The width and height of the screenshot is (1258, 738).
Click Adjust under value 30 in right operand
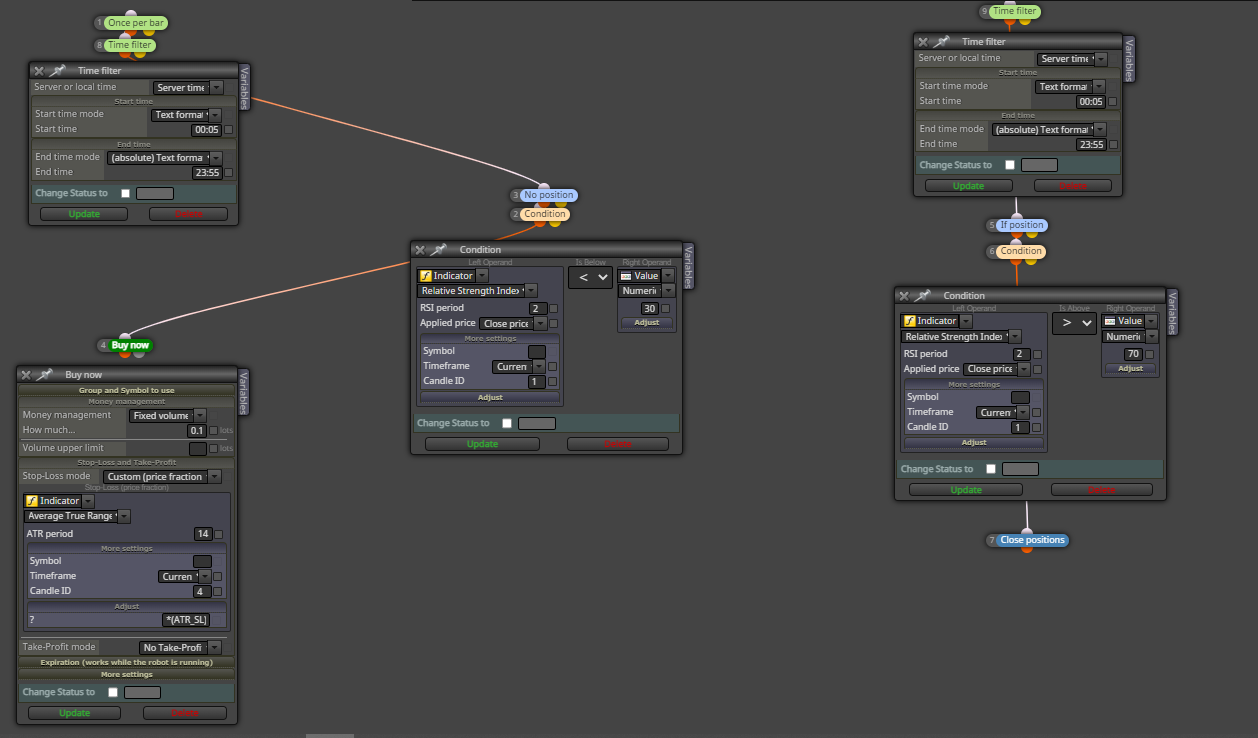647,323
